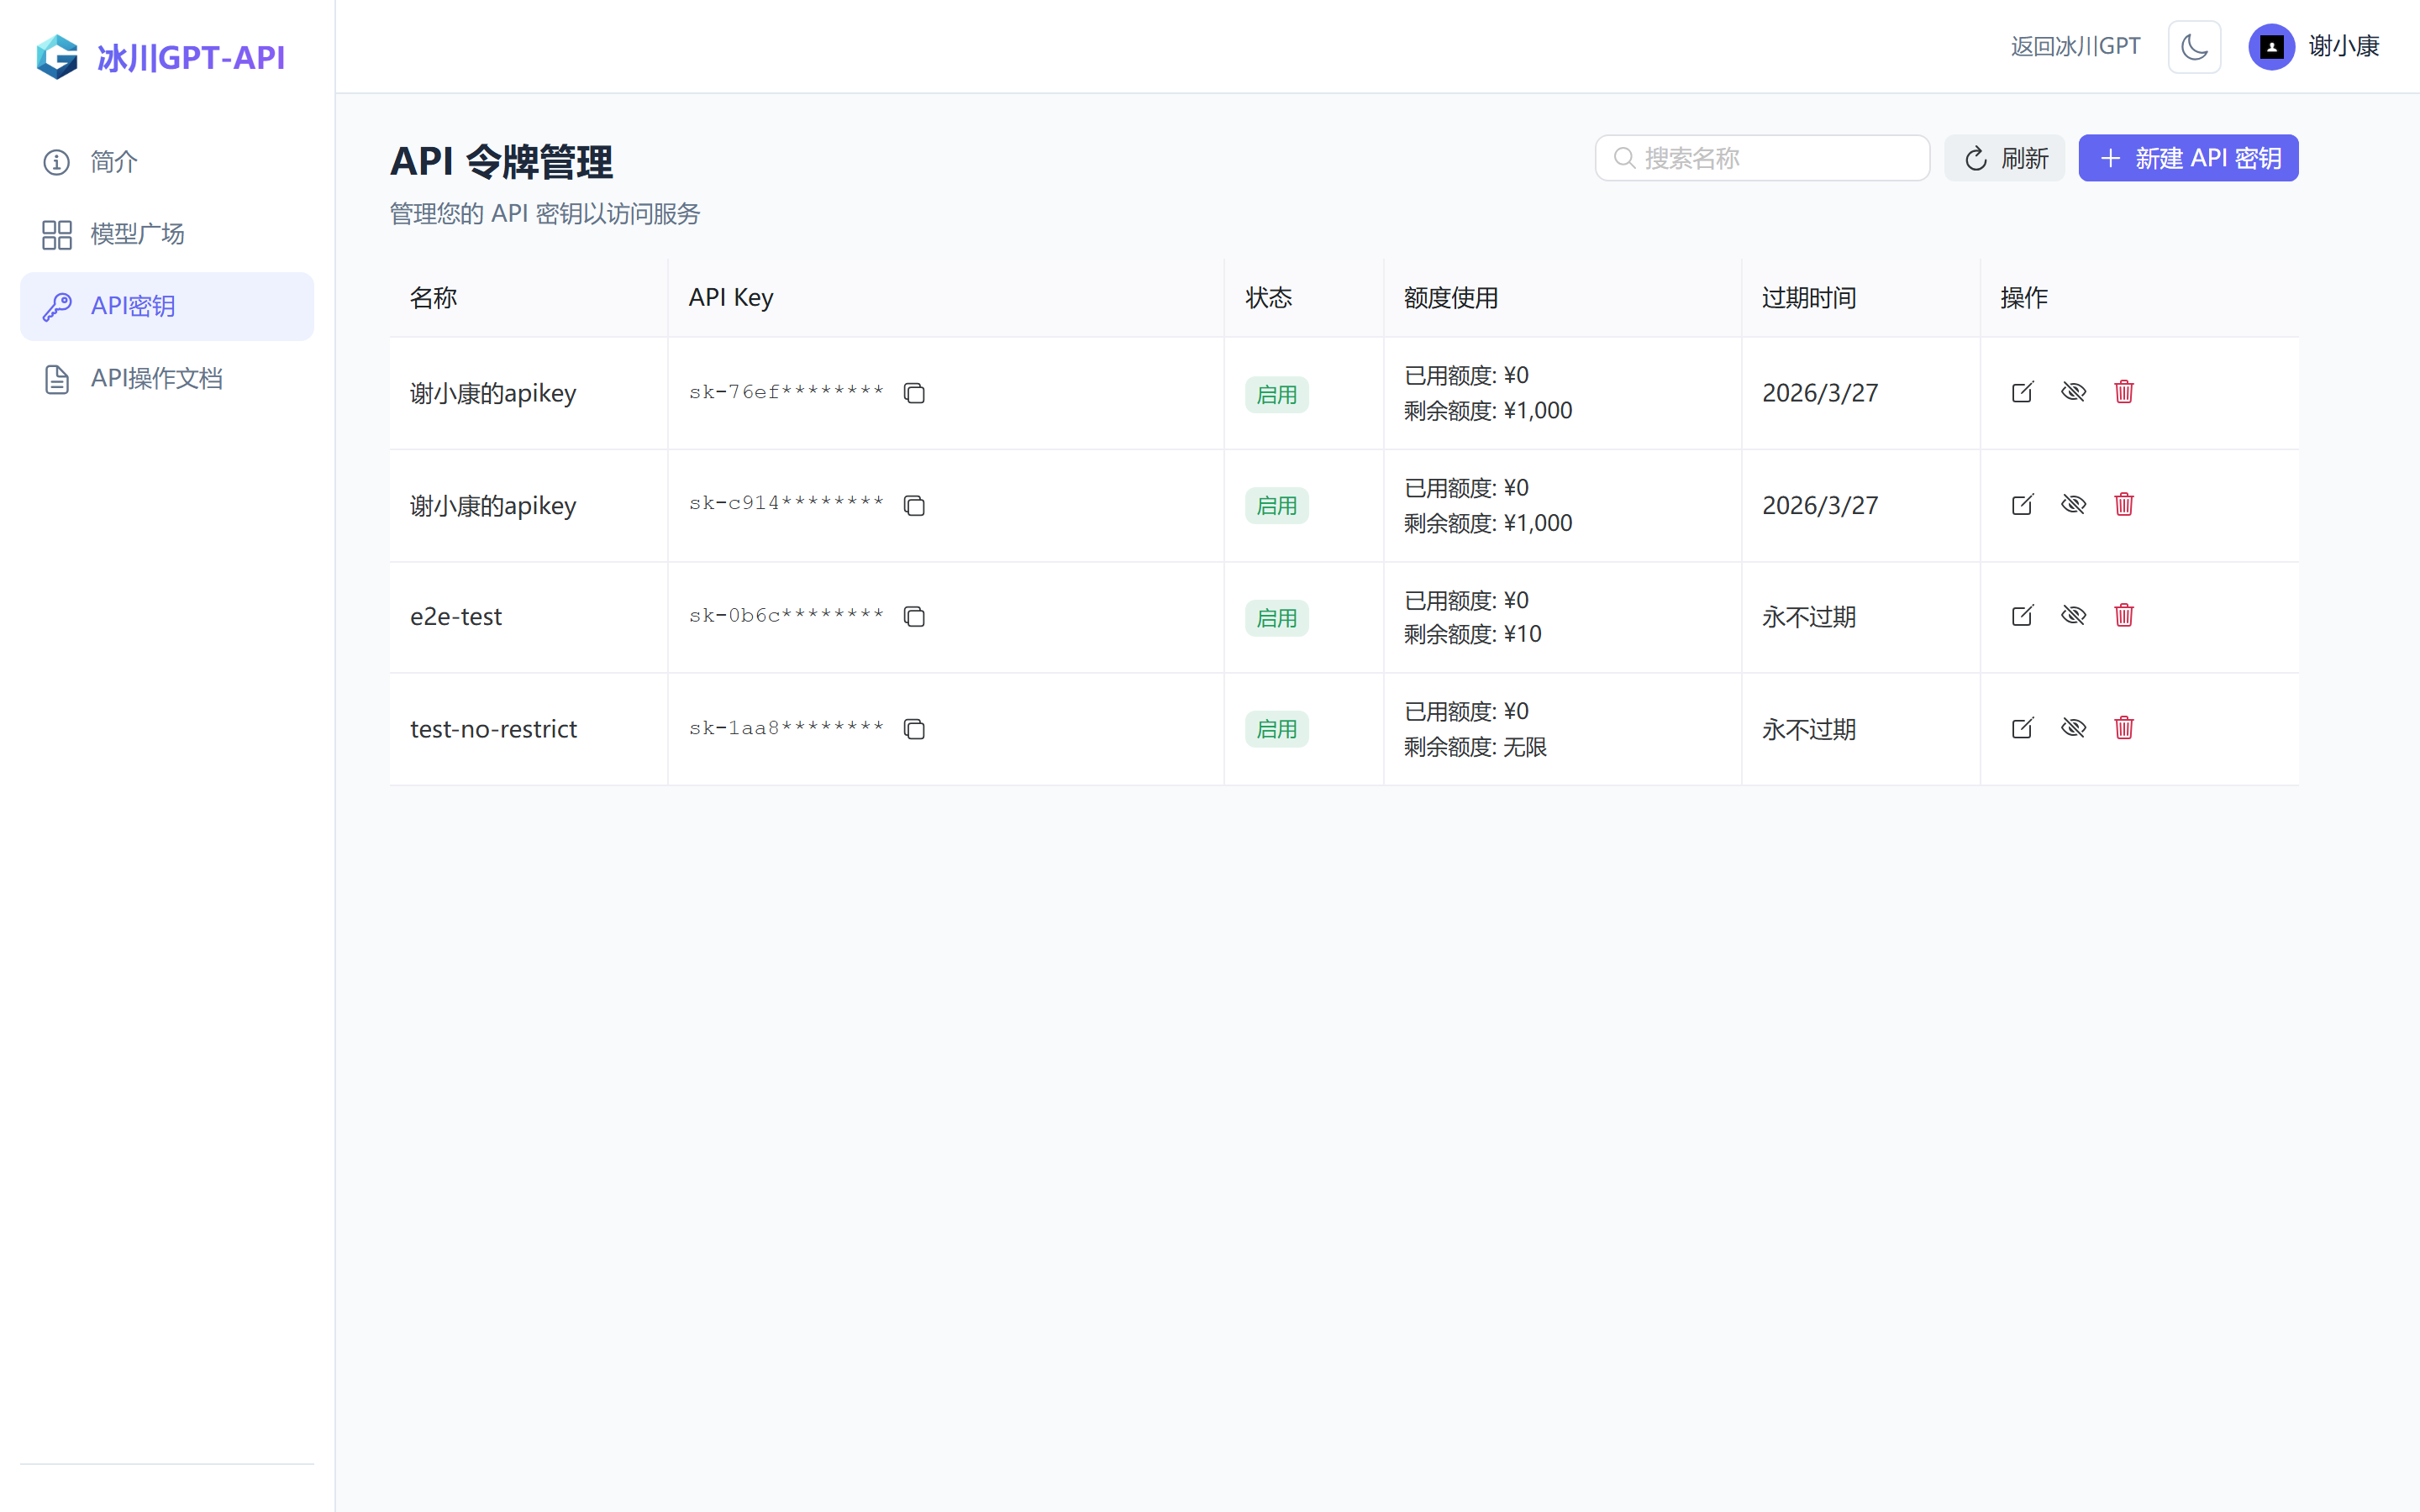
Task: Click the 新建 API 密钥 button
Action: click(x=2188, y=157)
